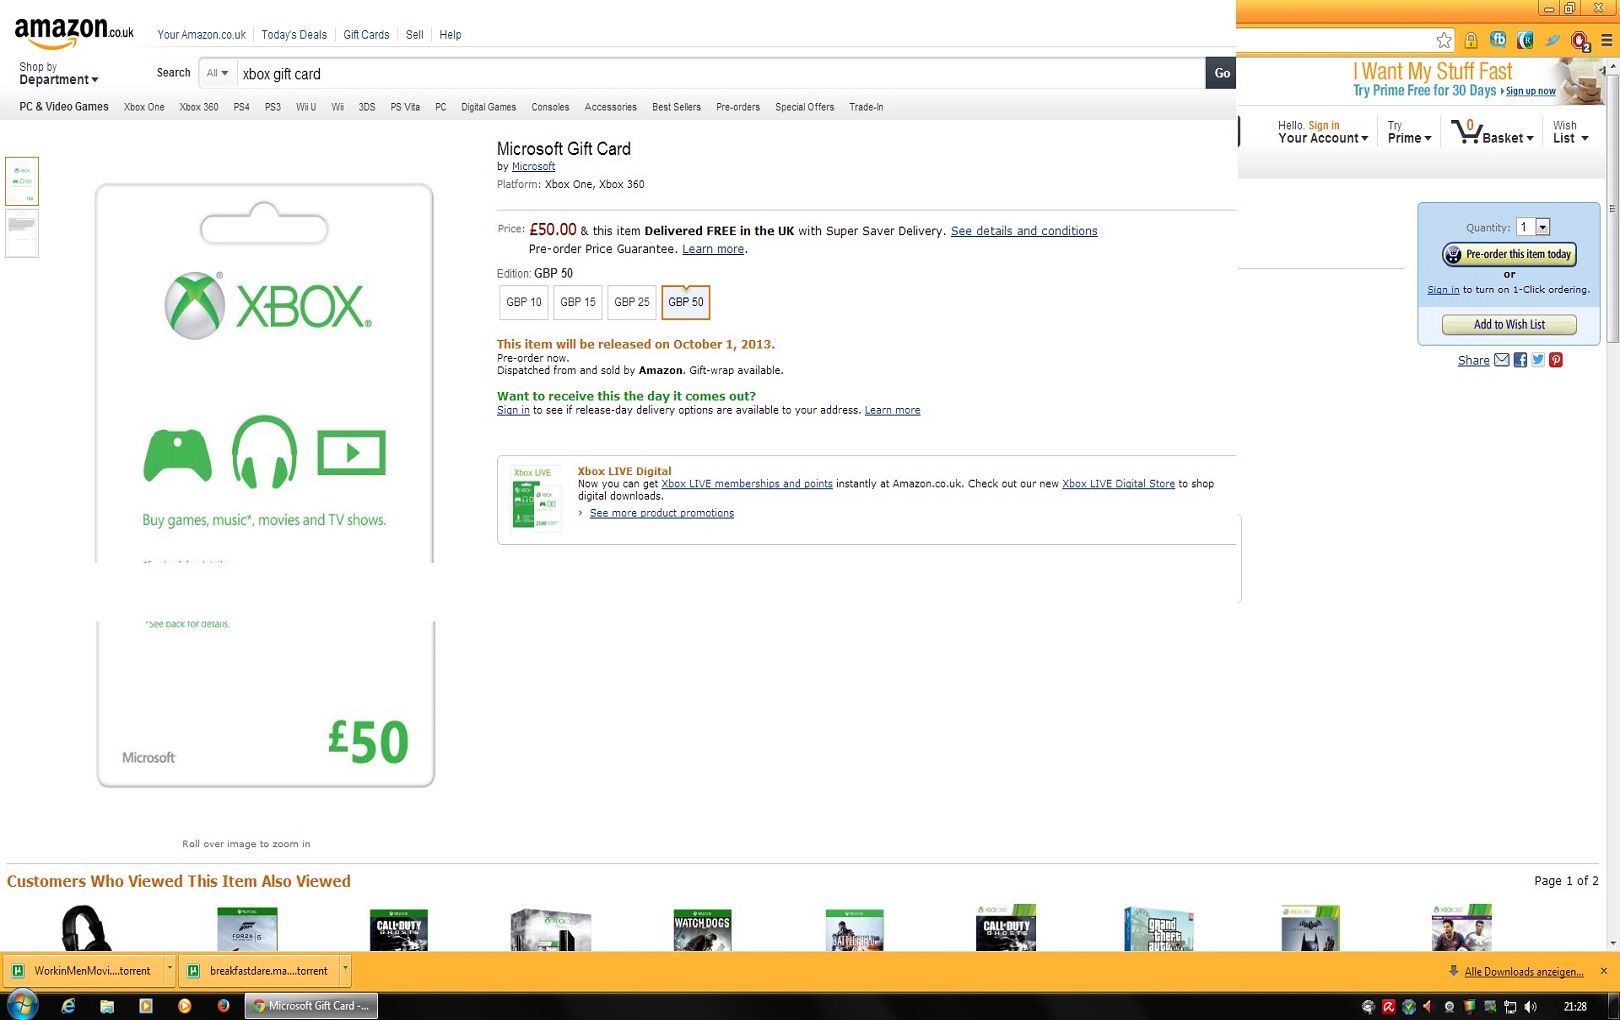Expand the search category 'All' dropdown

point(217,73)
